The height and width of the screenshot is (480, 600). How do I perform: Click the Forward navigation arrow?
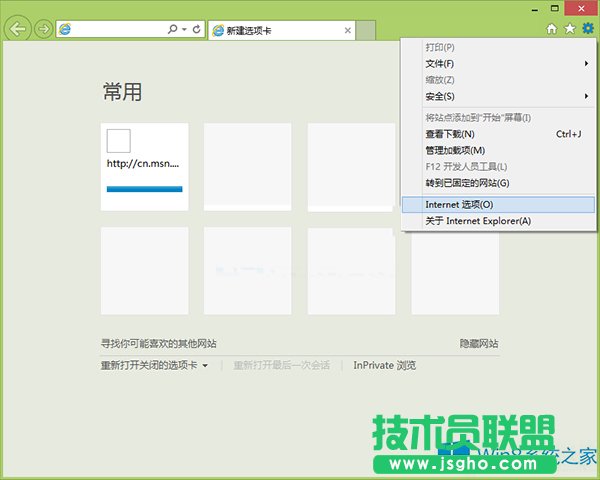tap(43, 29)
